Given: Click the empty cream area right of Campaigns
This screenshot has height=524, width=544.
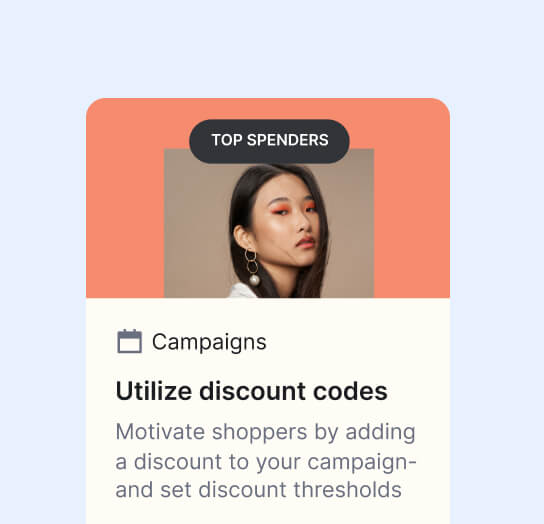Looking at the screenshot, I should click(x=357, y=342).
